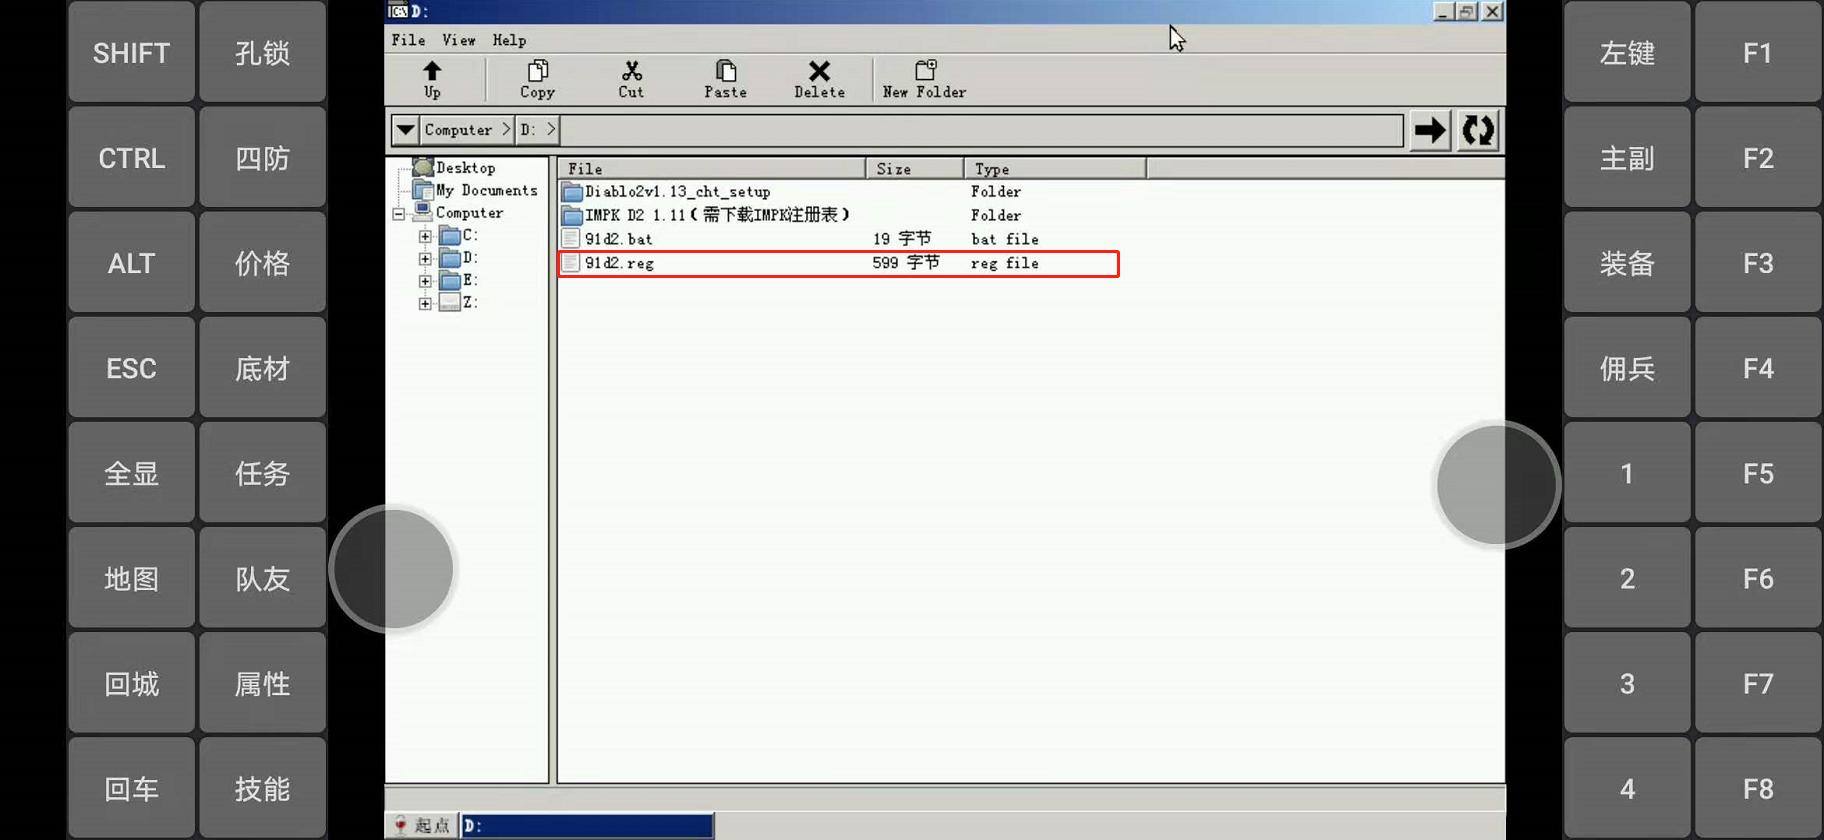Tap the F5 overlay key
Image resolution: width=1824 pixels, height=840 pixels.
point(1758,473)
